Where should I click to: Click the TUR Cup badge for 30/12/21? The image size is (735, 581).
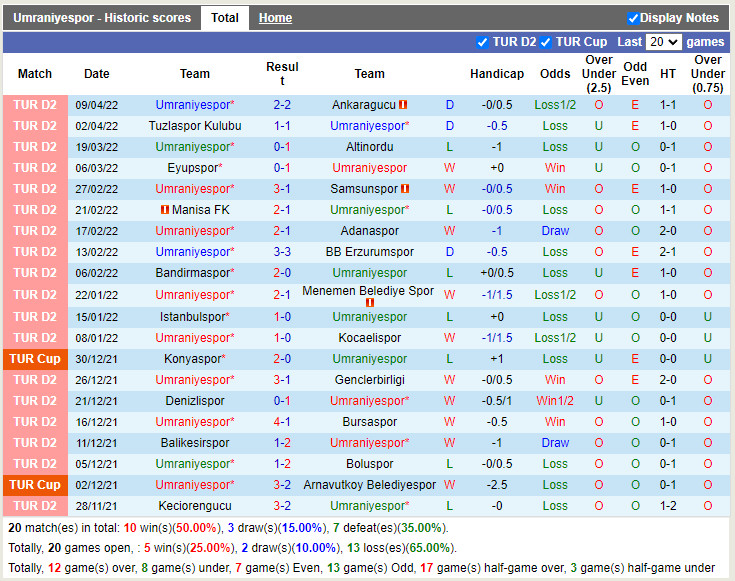35,359
